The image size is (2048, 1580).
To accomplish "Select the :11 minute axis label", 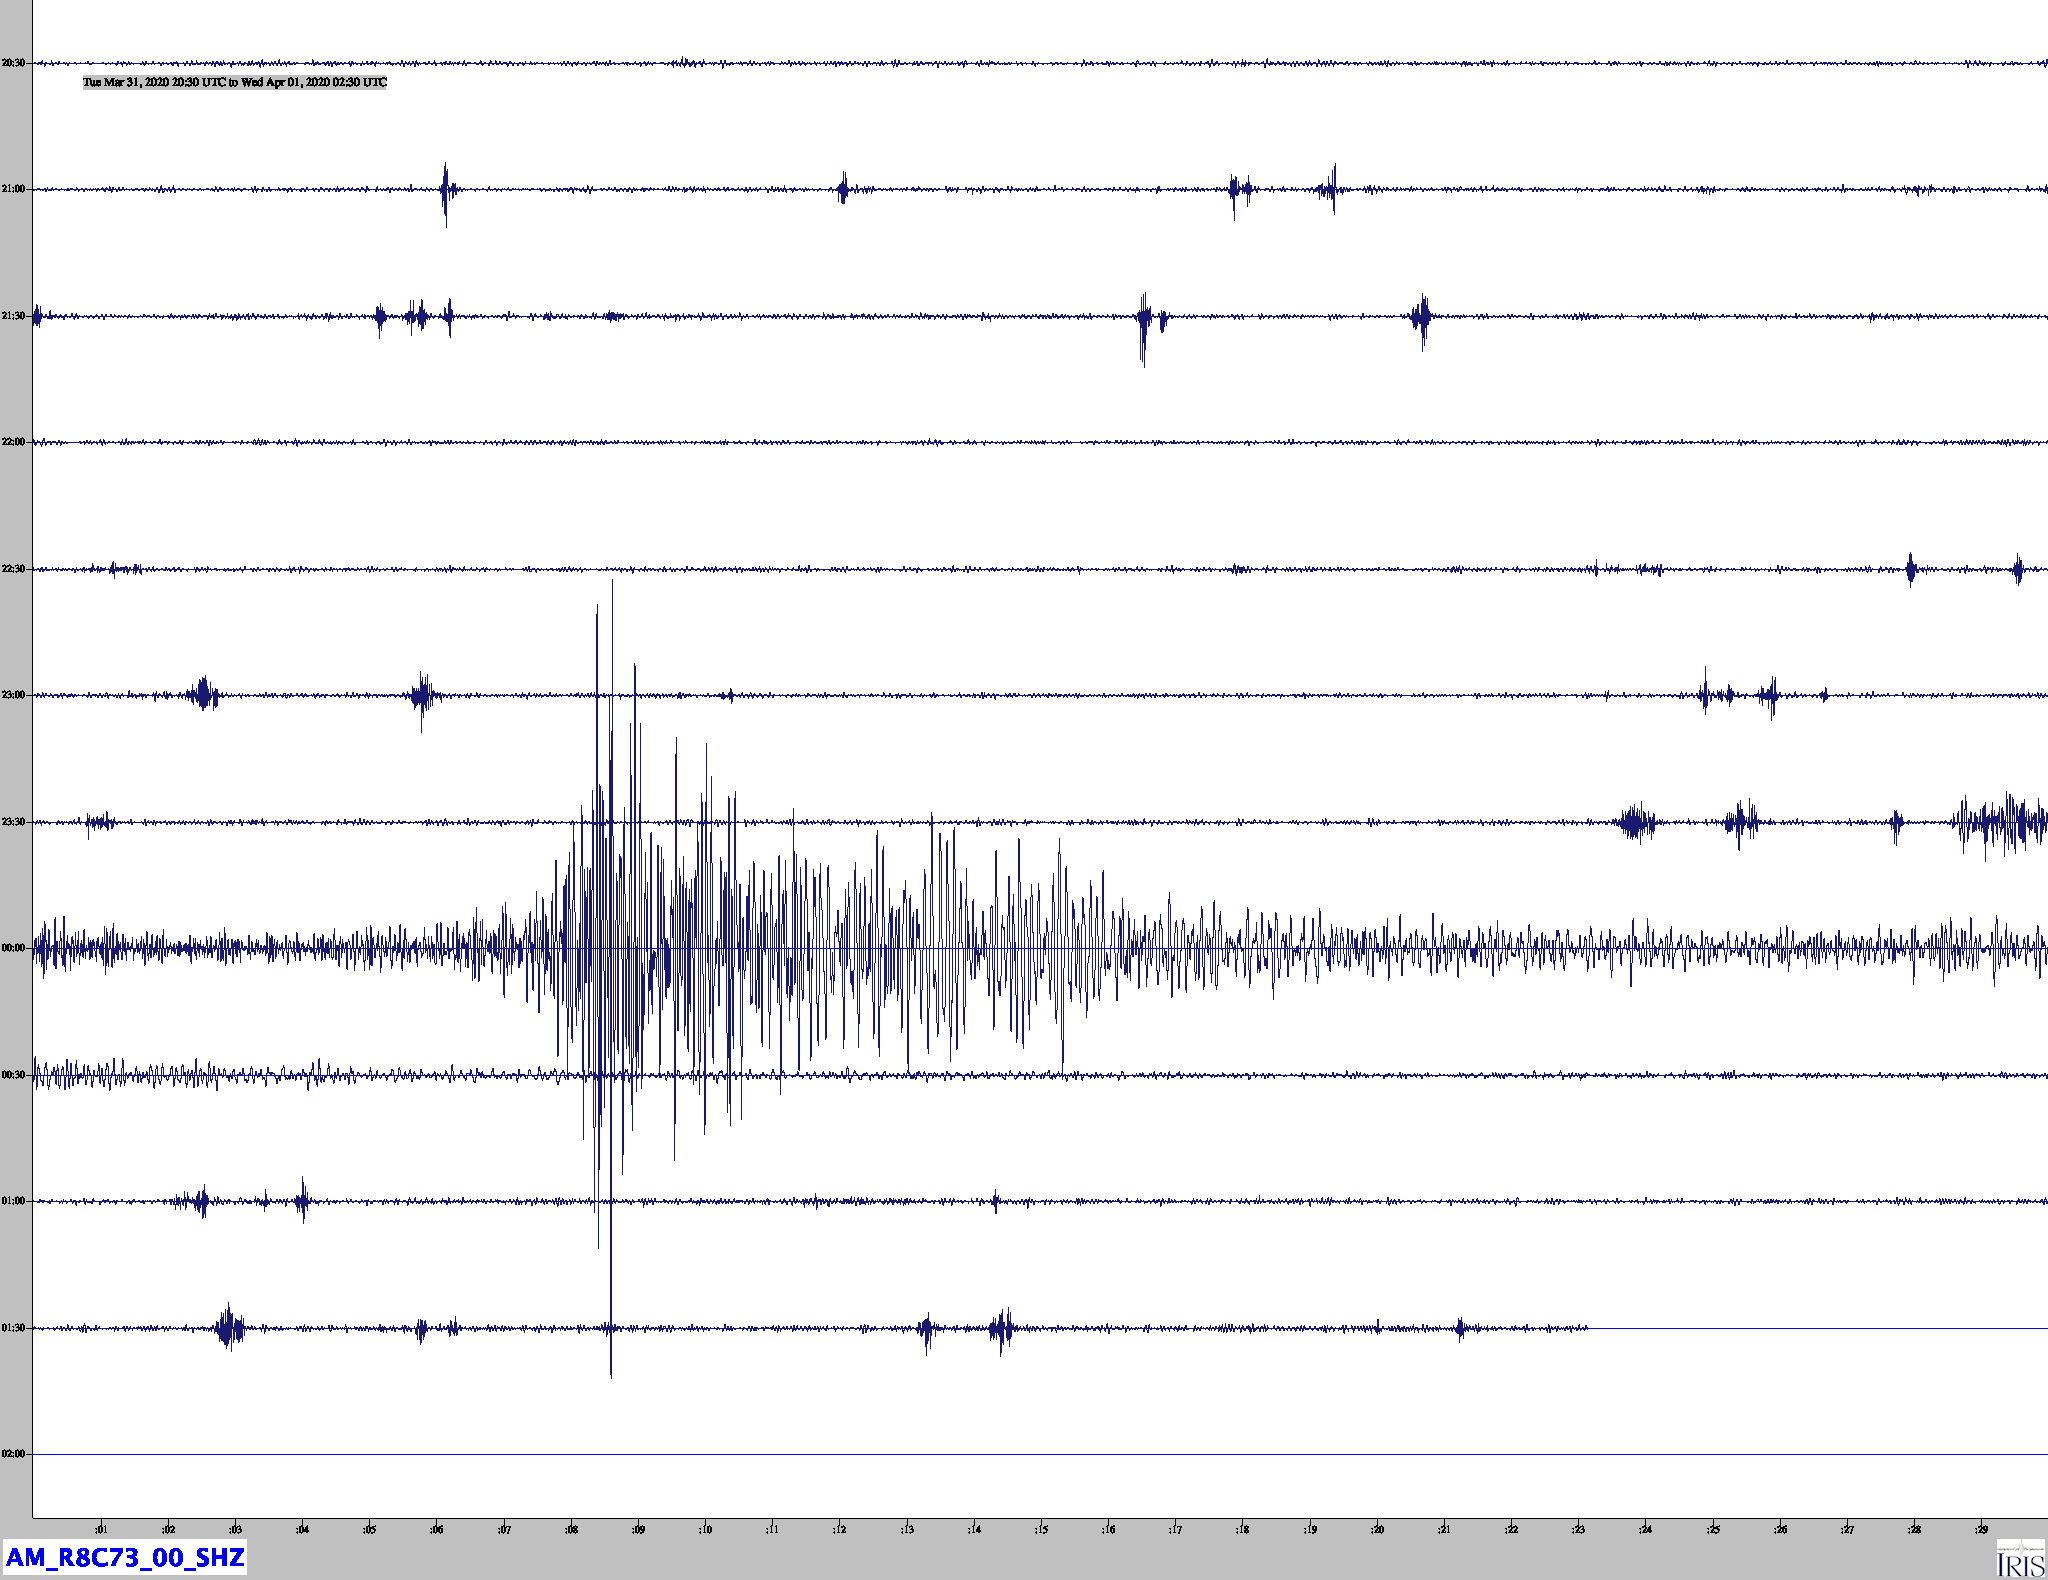I will tap(772, 1529).
